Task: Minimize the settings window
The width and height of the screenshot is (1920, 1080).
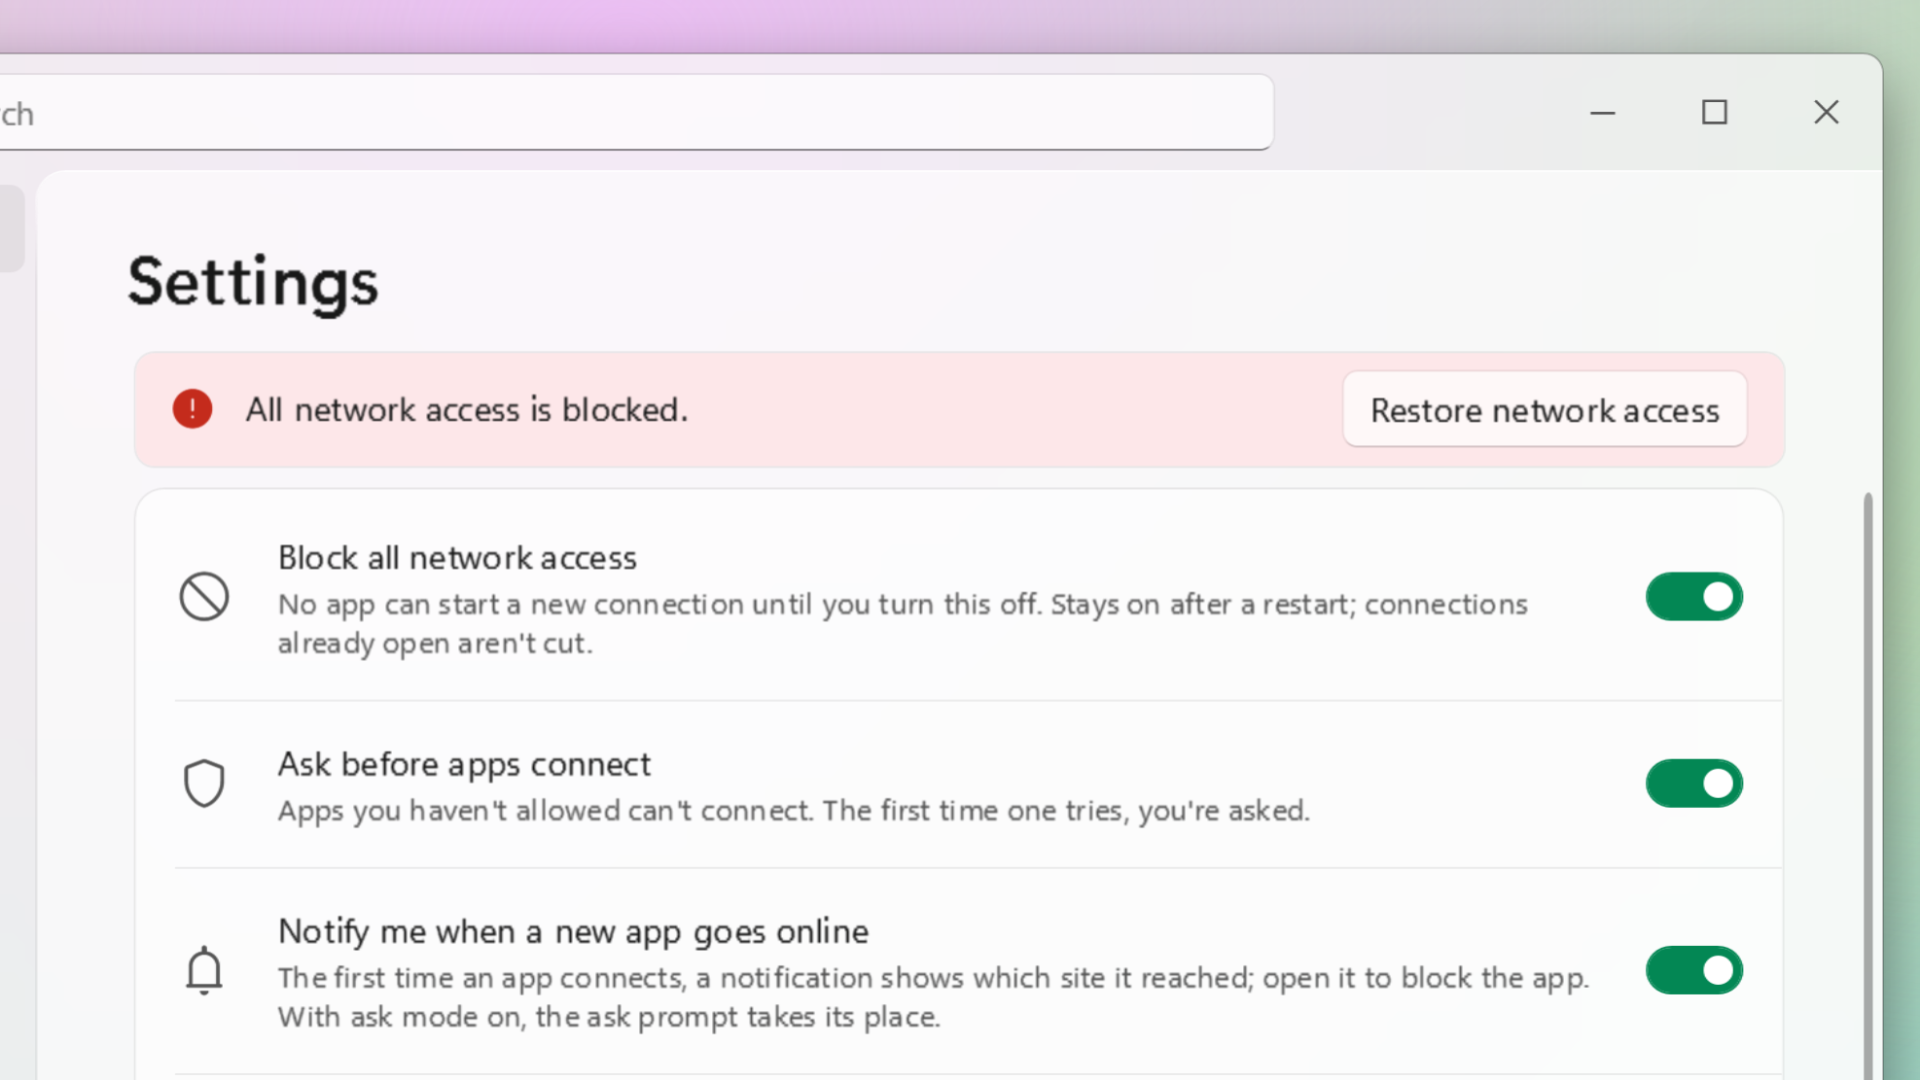Action: (x=1603, y=113)
